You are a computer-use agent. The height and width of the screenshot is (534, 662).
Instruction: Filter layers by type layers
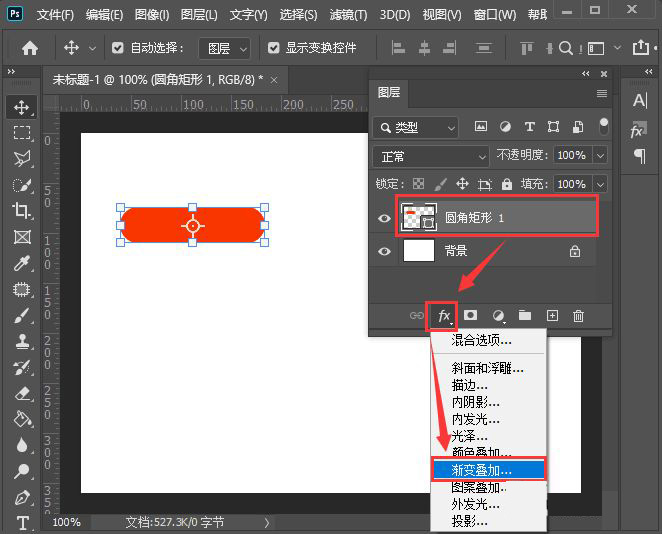(529, 126)
